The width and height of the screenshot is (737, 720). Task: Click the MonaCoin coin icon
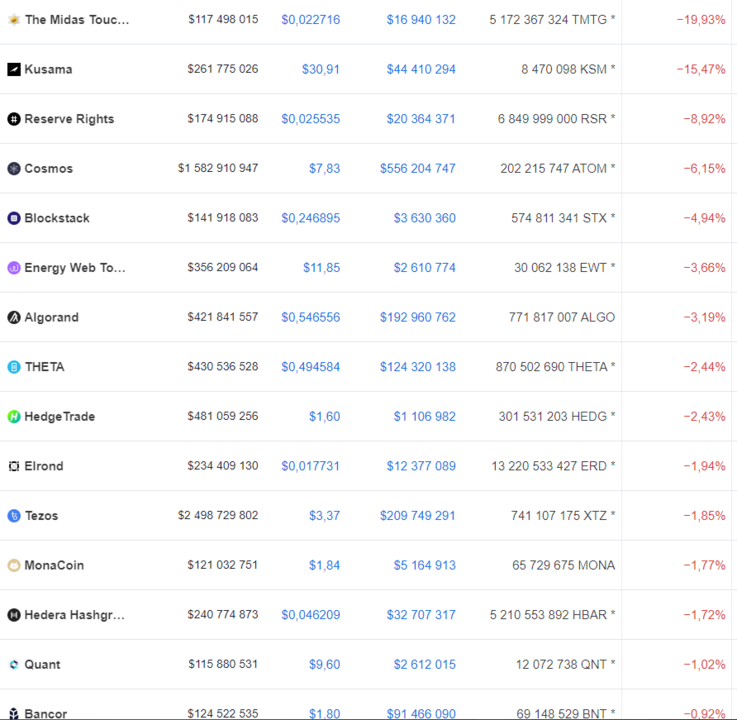14,565
